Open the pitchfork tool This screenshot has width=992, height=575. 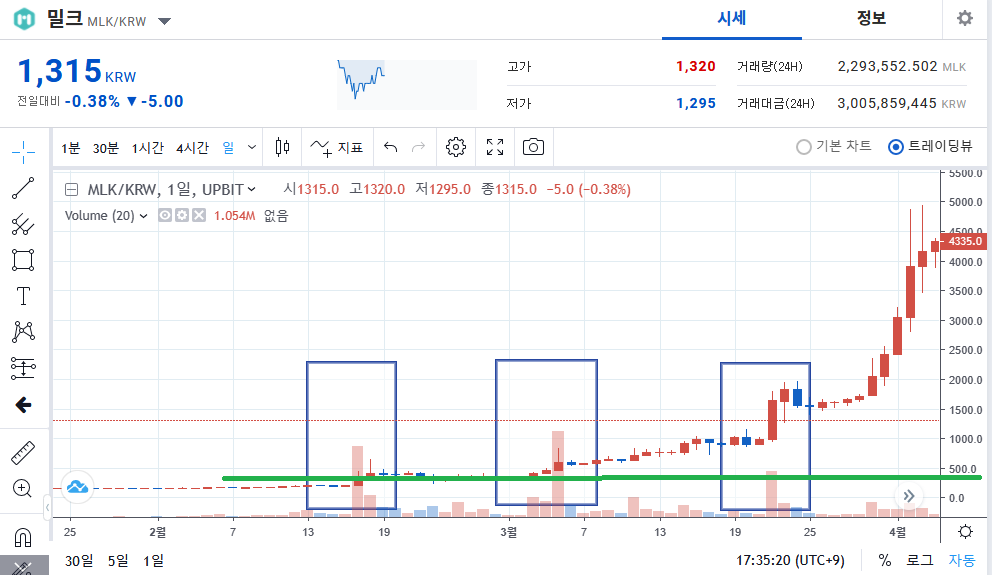click(23, 224)
